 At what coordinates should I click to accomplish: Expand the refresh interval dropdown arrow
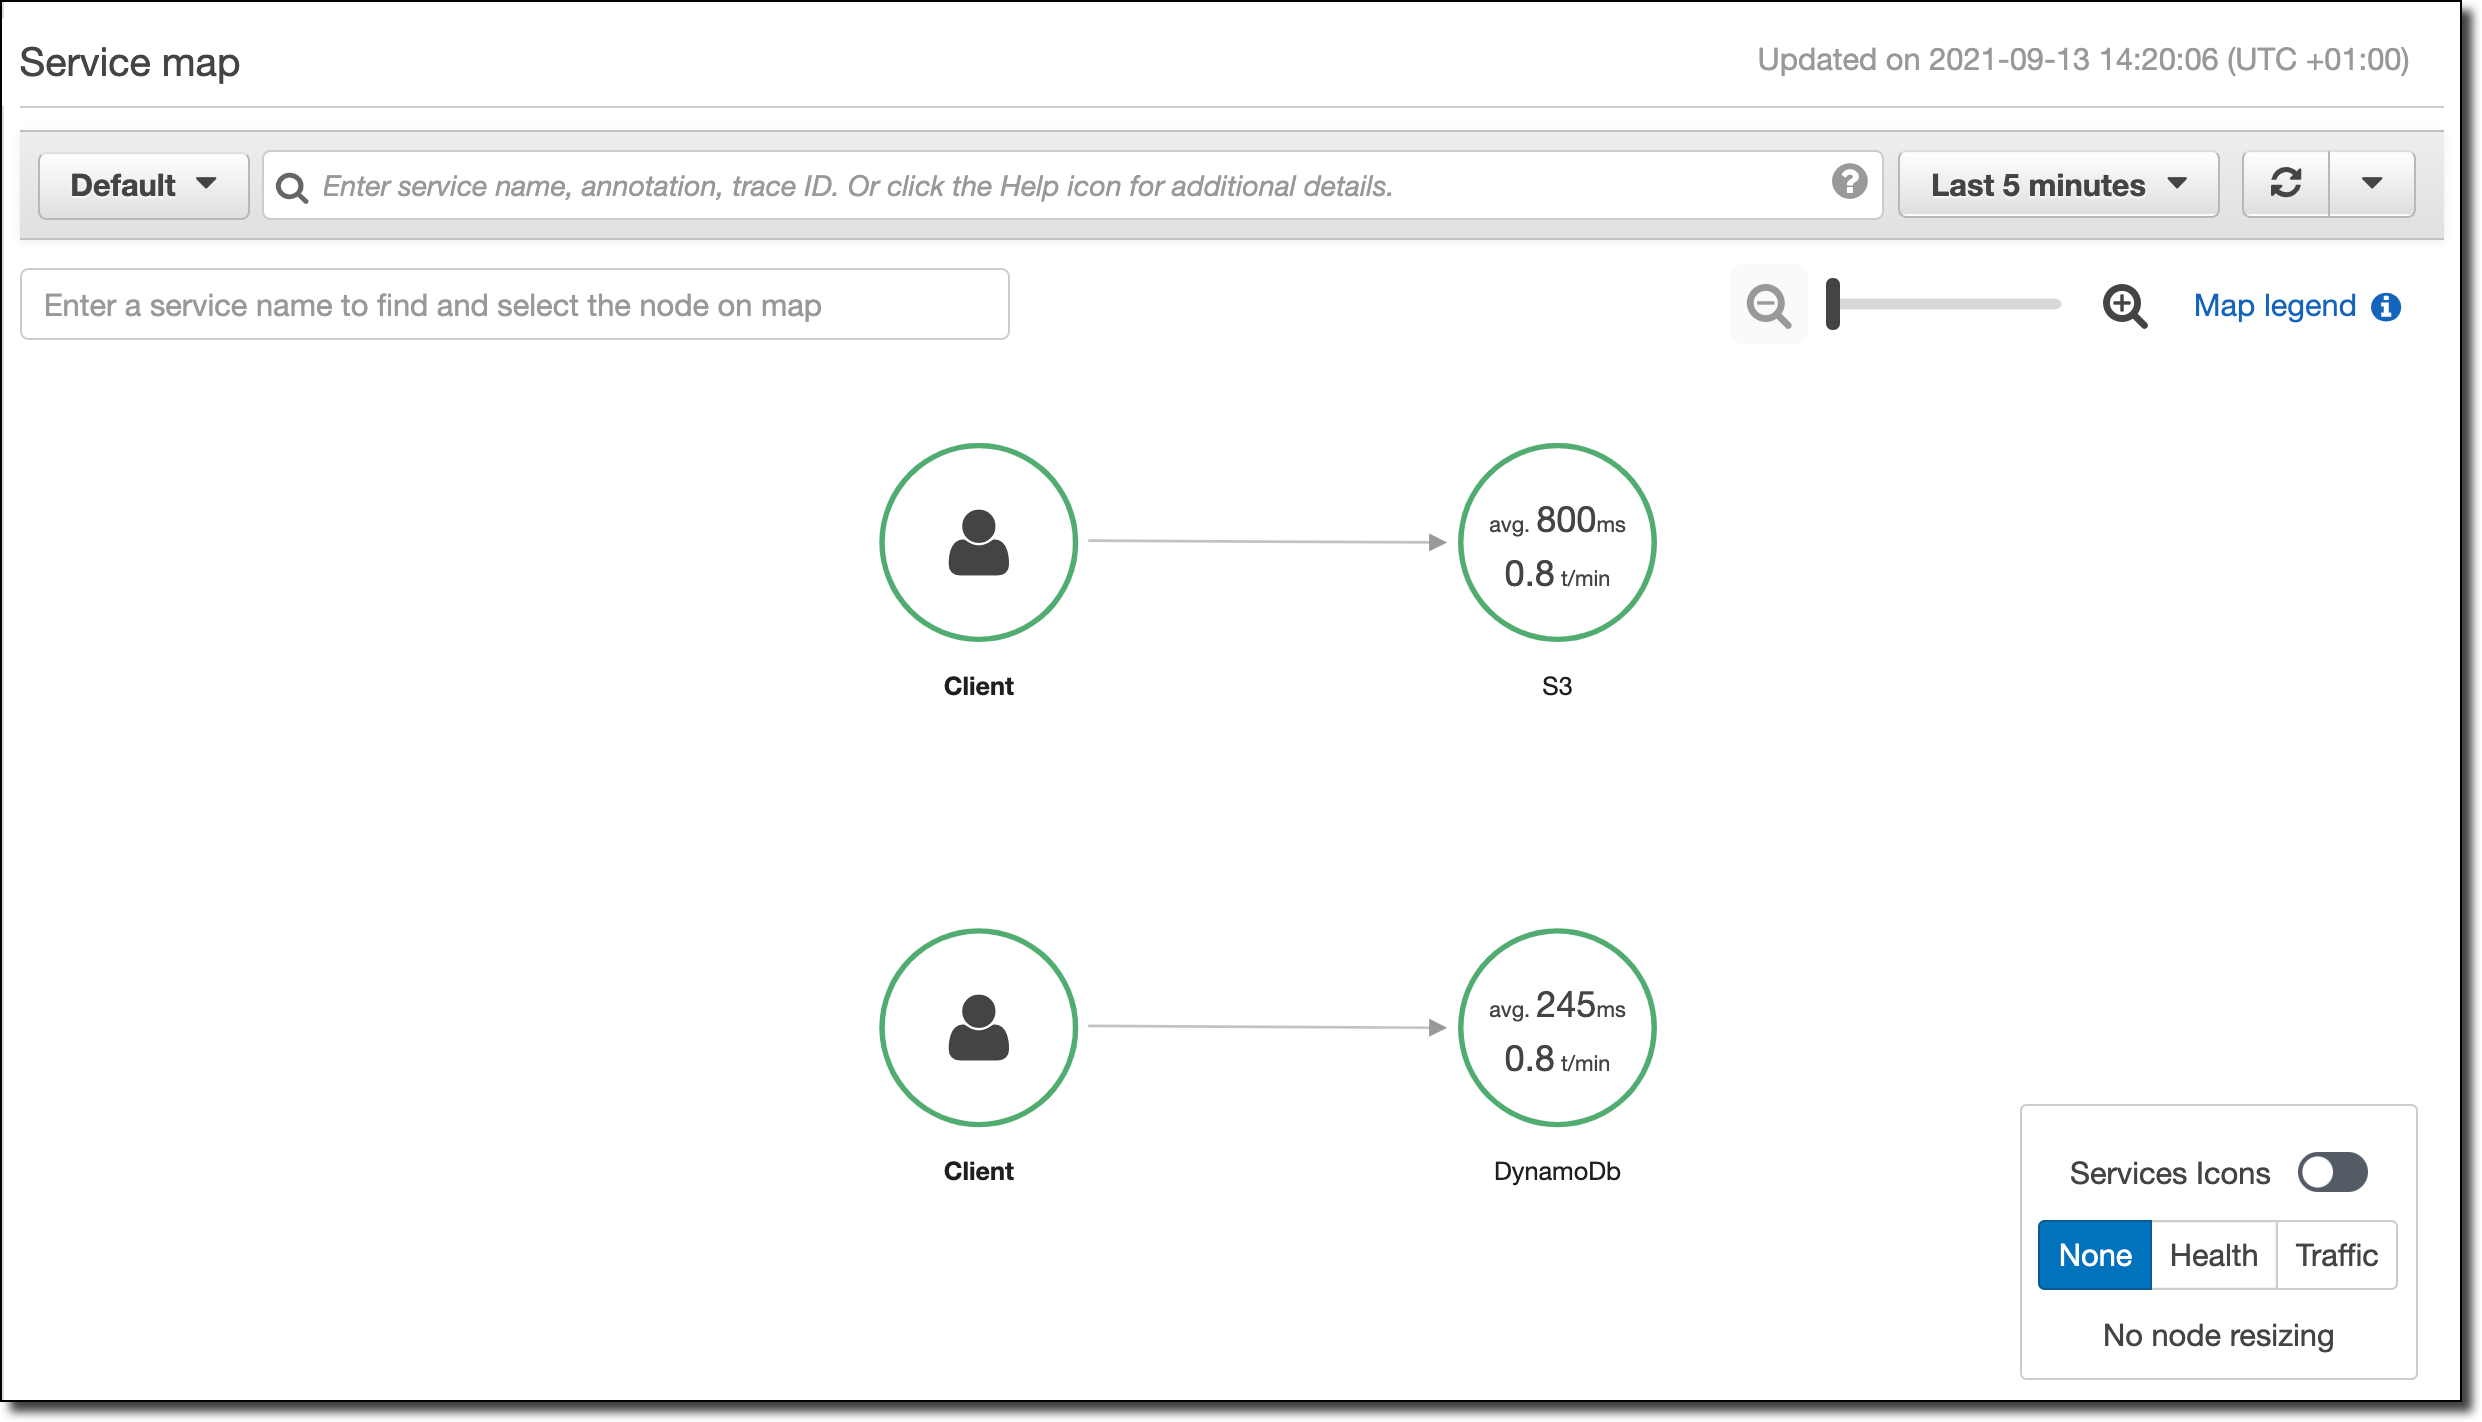tap(2372, 184)
